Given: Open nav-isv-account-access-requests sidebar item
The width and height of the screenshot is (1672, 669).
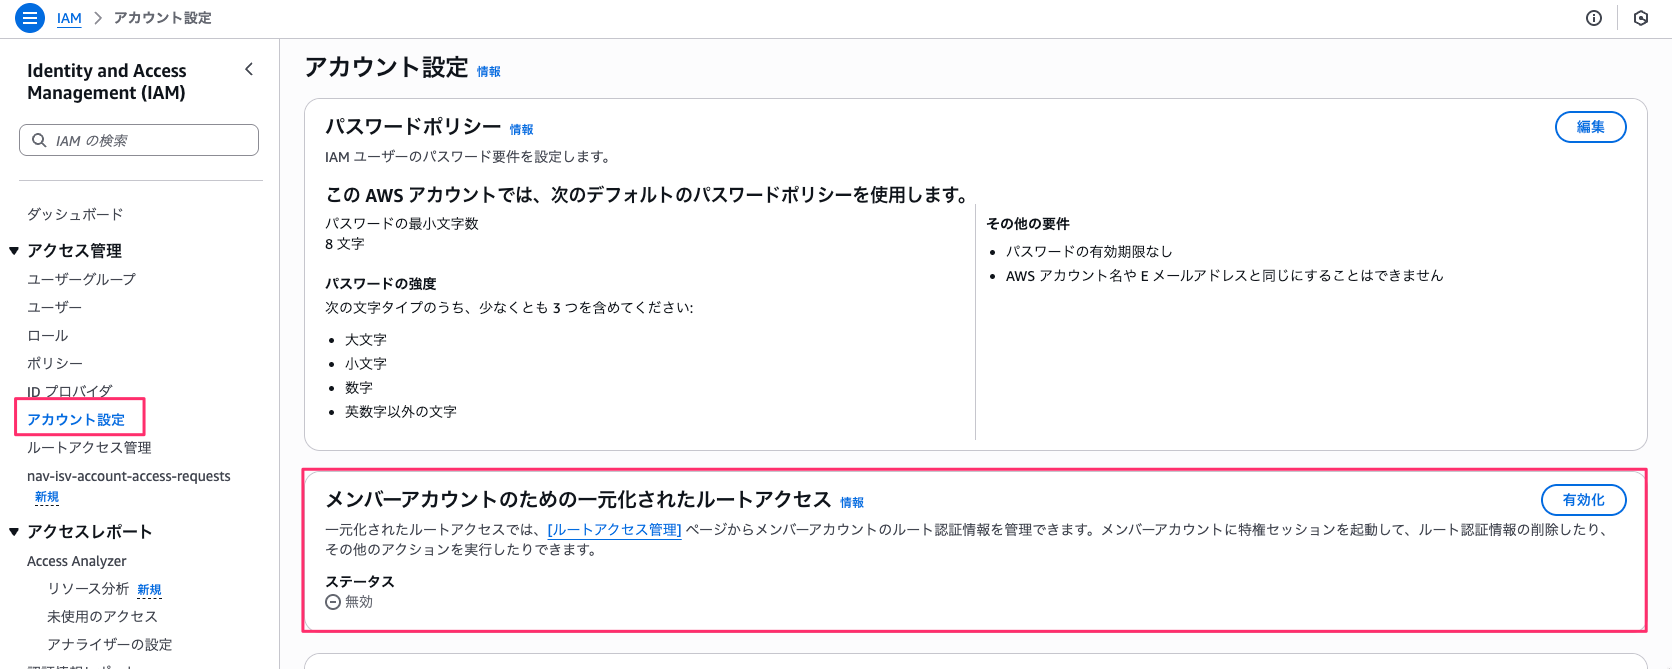Looking at the screenshot, I should [x=128, y=476].
